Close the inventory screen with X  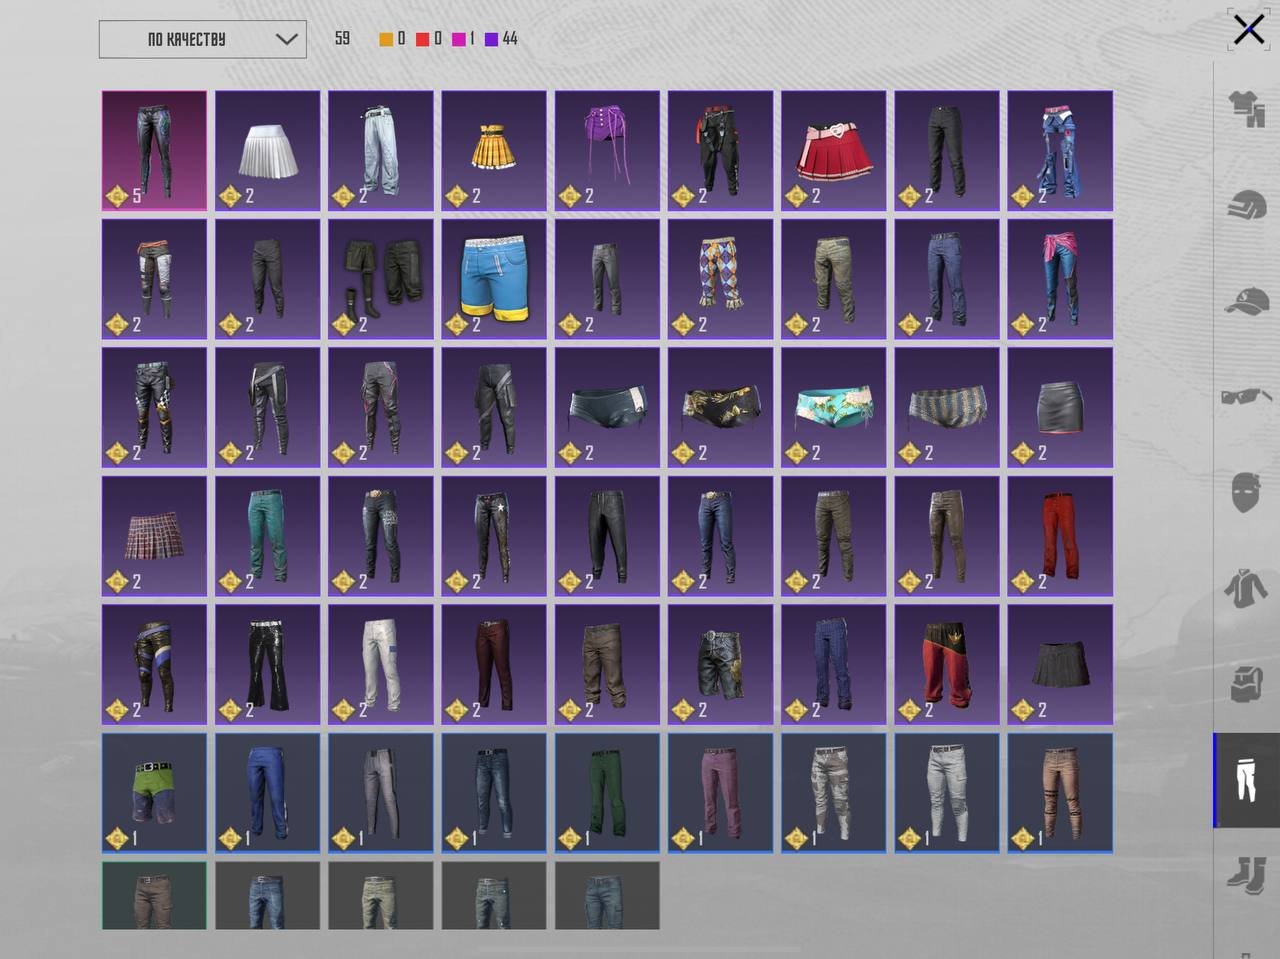click(1248, 29)
